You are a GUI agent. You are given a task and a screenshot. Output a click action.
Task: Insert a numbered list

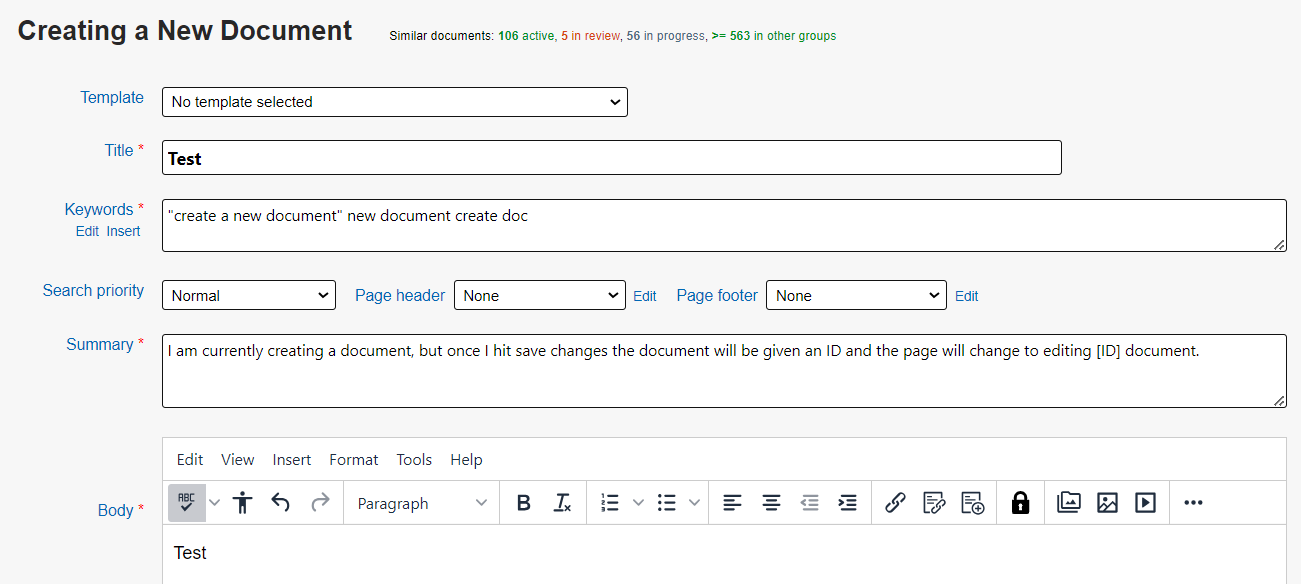pyautogui.click(x=610, y=503)
